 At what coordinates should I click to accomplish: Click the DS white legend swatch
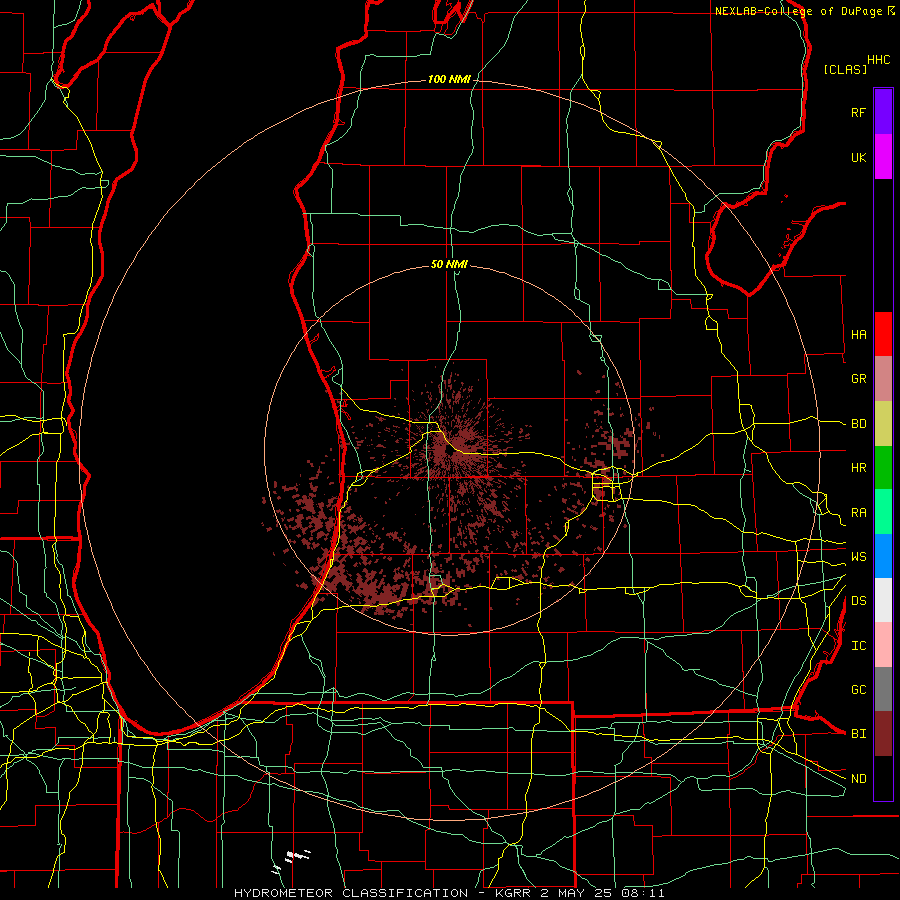[883, 600]
